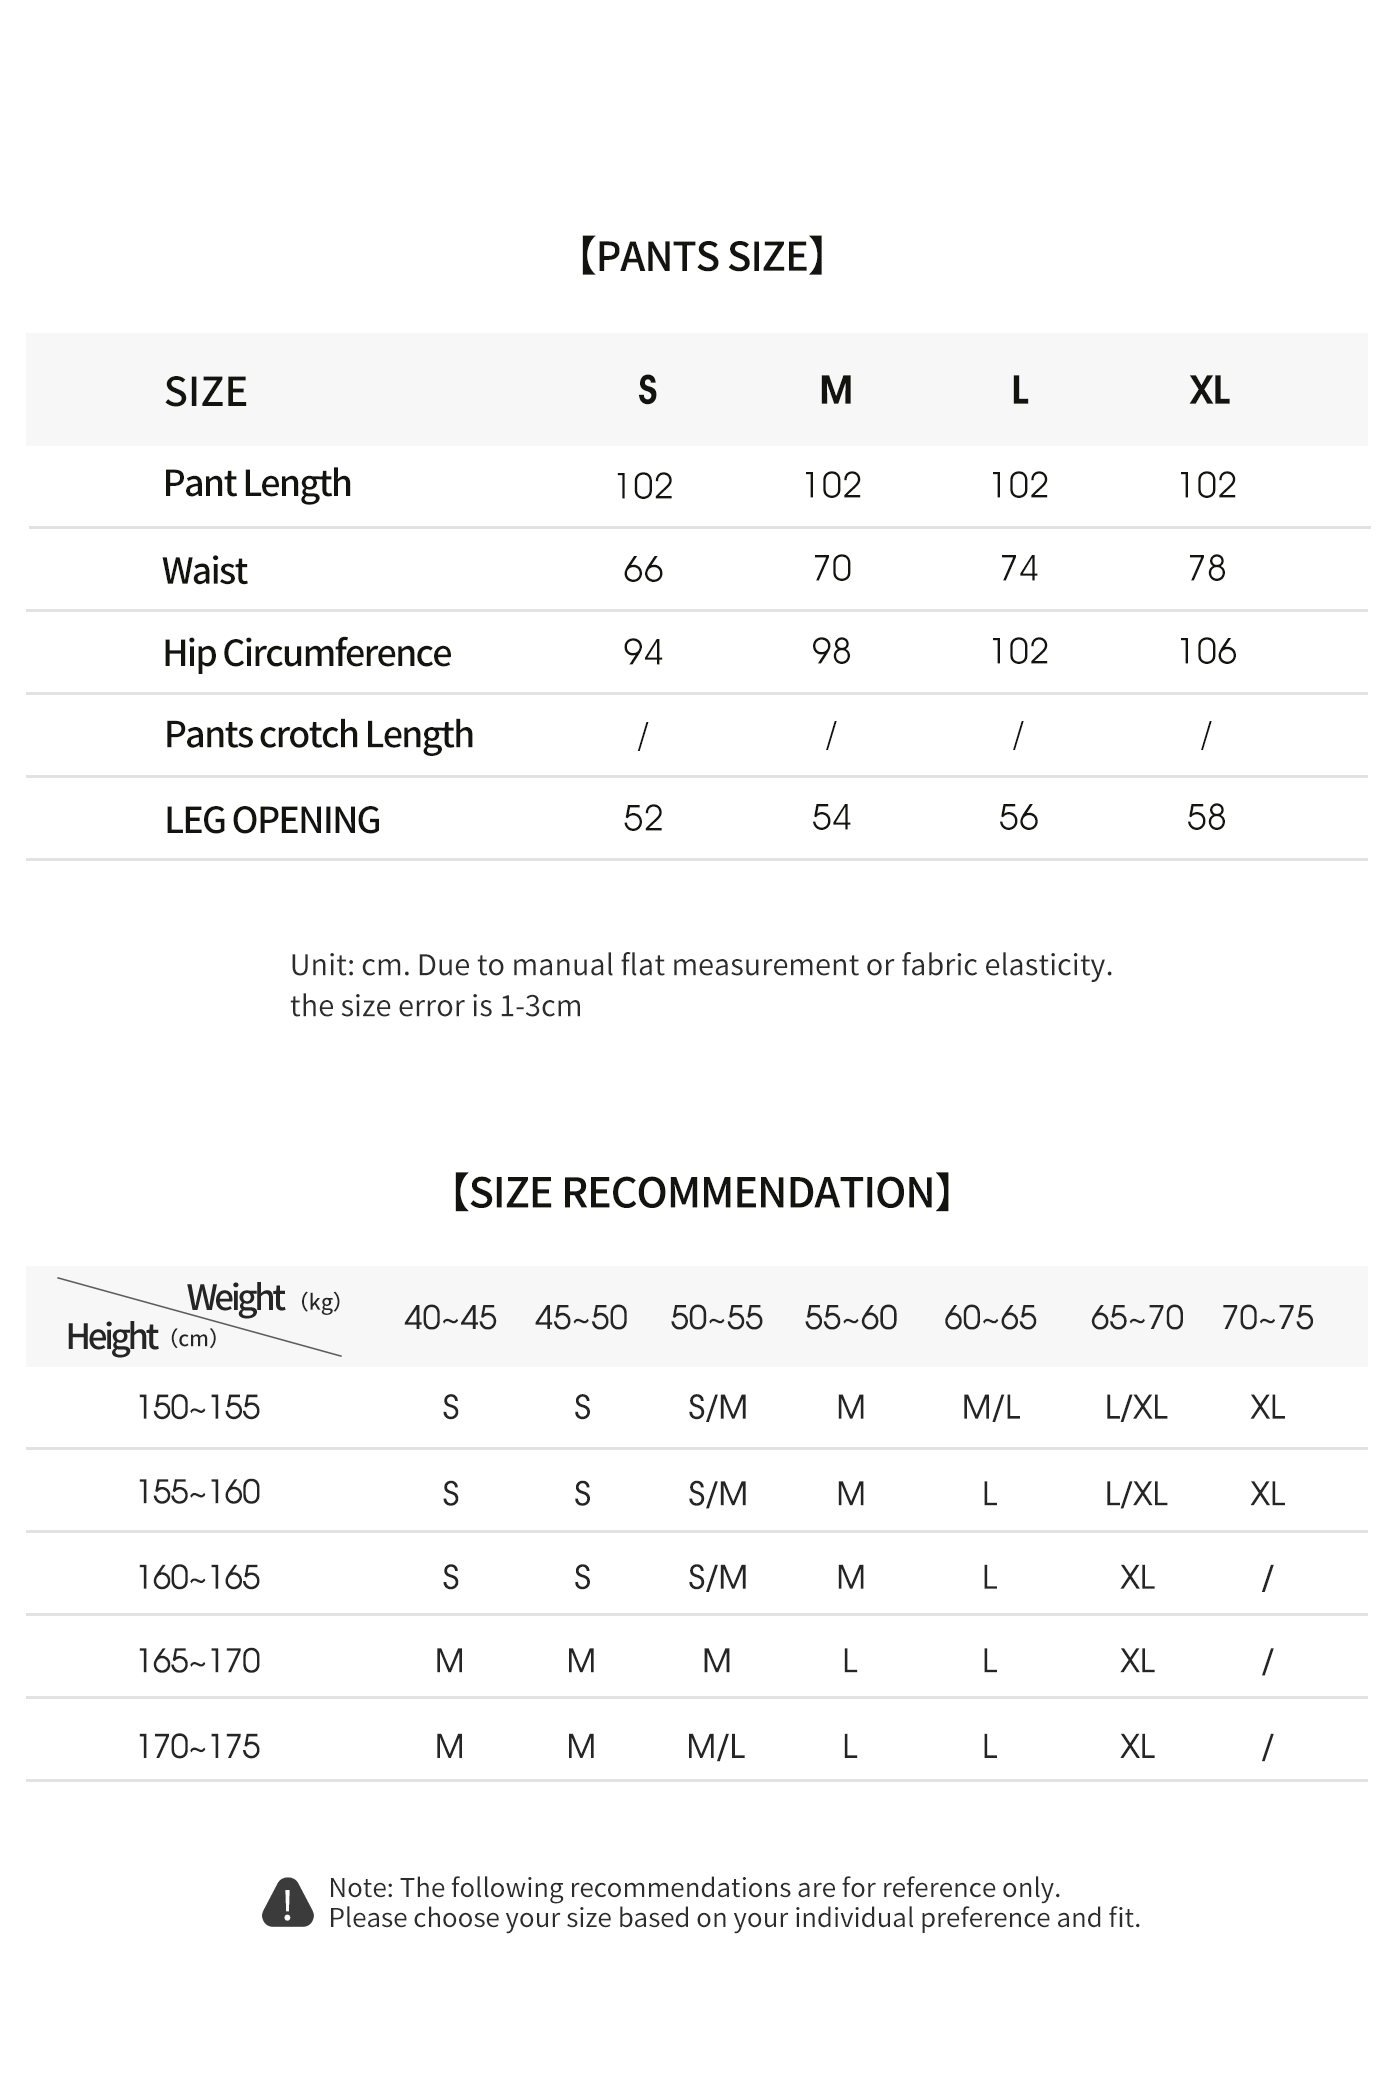1400x2100 pixels.
Task: Click the Weight (kg) header label
Action: pyautogui.click(x=263, y=1298)
